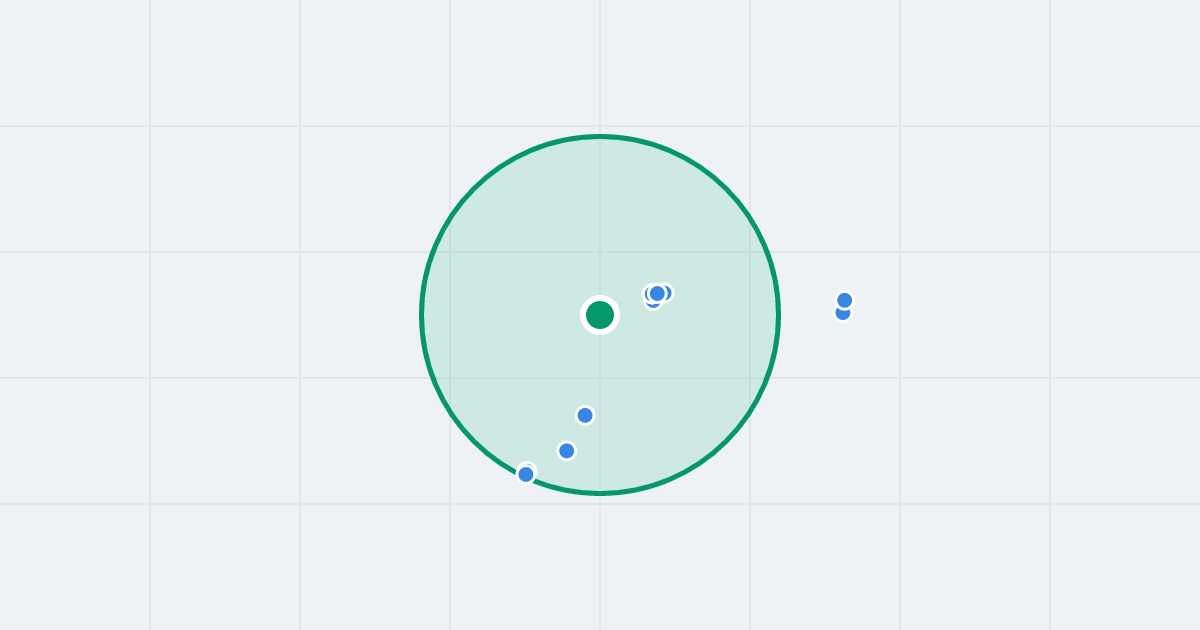Select the frontmost blue marker beside the green center
Viewport: 1200px width, 630px height.
coord(657,293)
